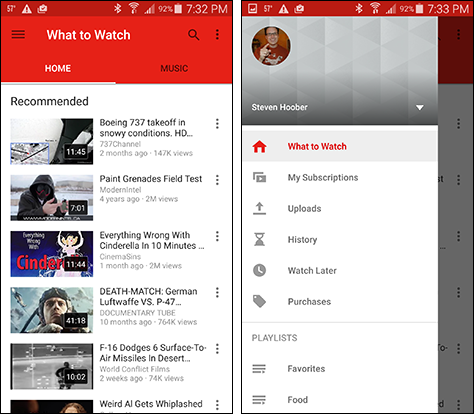The image size is (474, 414).
Task: Tap battery icon in right status bar
Action: 419,8
